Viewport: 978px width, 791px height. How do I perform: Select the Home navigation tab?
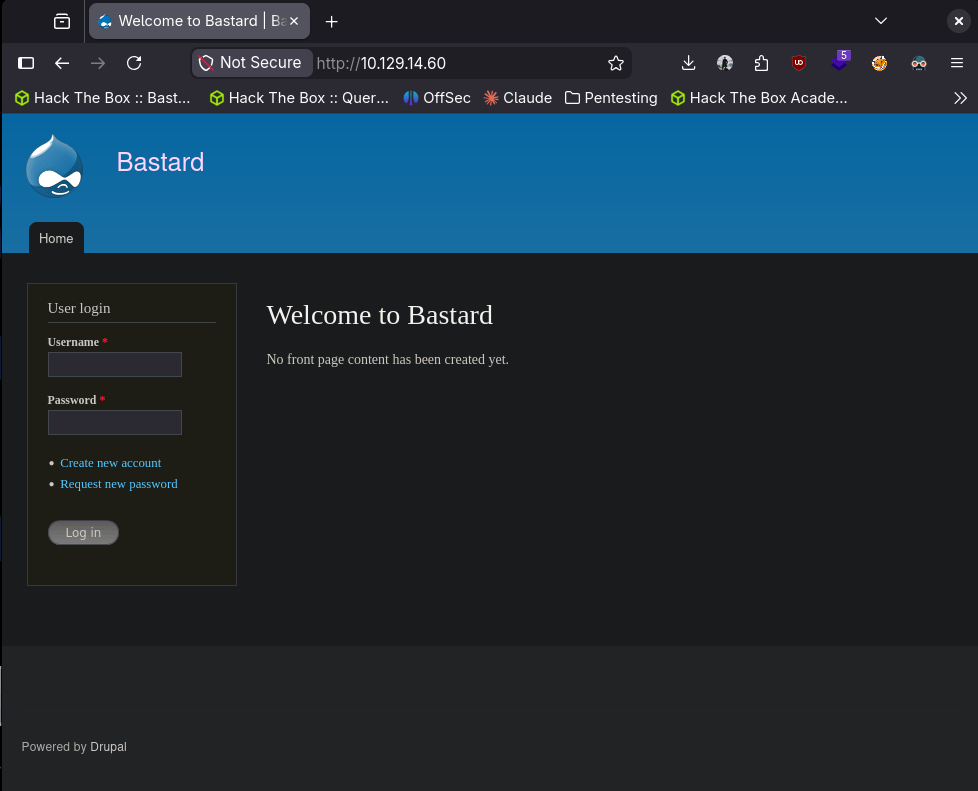tap(56, 238)
